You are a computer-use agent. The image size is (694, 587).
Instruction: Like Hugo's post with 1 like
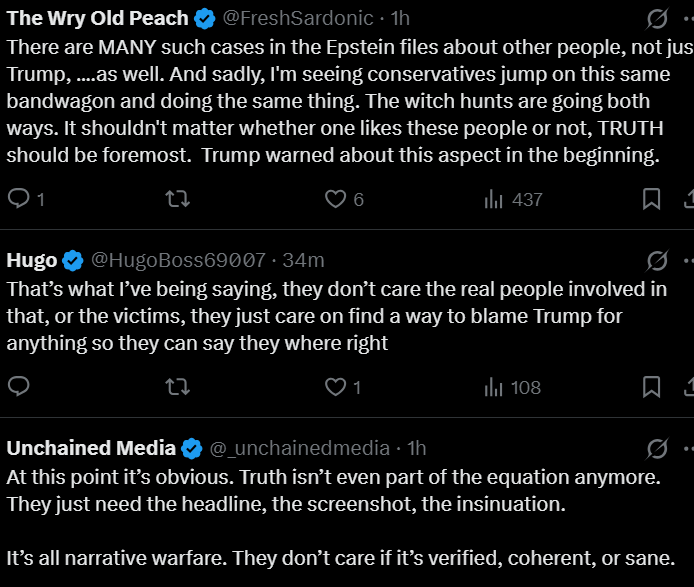336,387
